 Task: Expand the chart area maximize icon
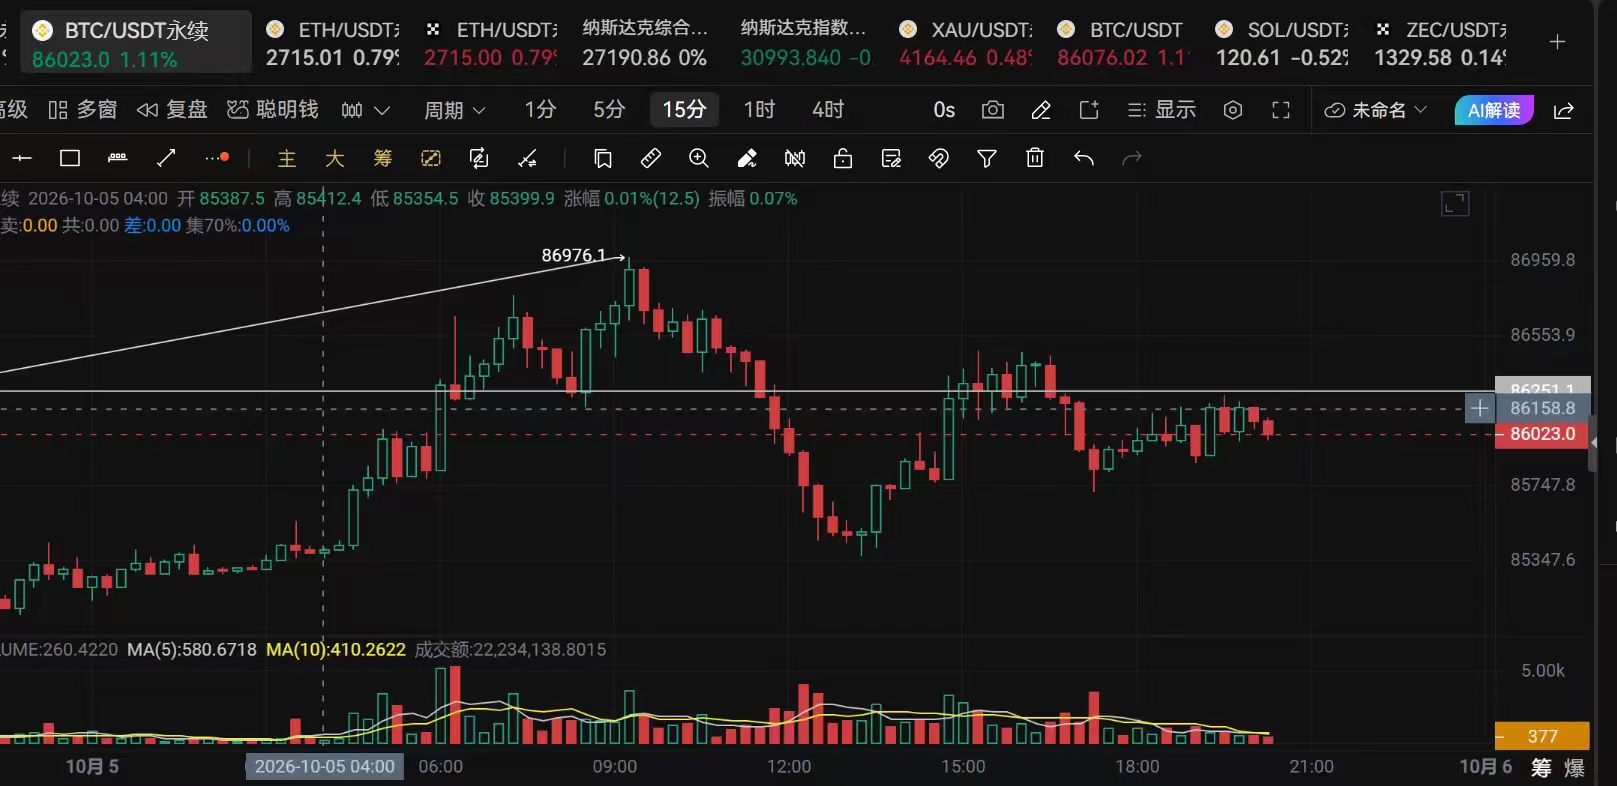[x=1455, y=204]
